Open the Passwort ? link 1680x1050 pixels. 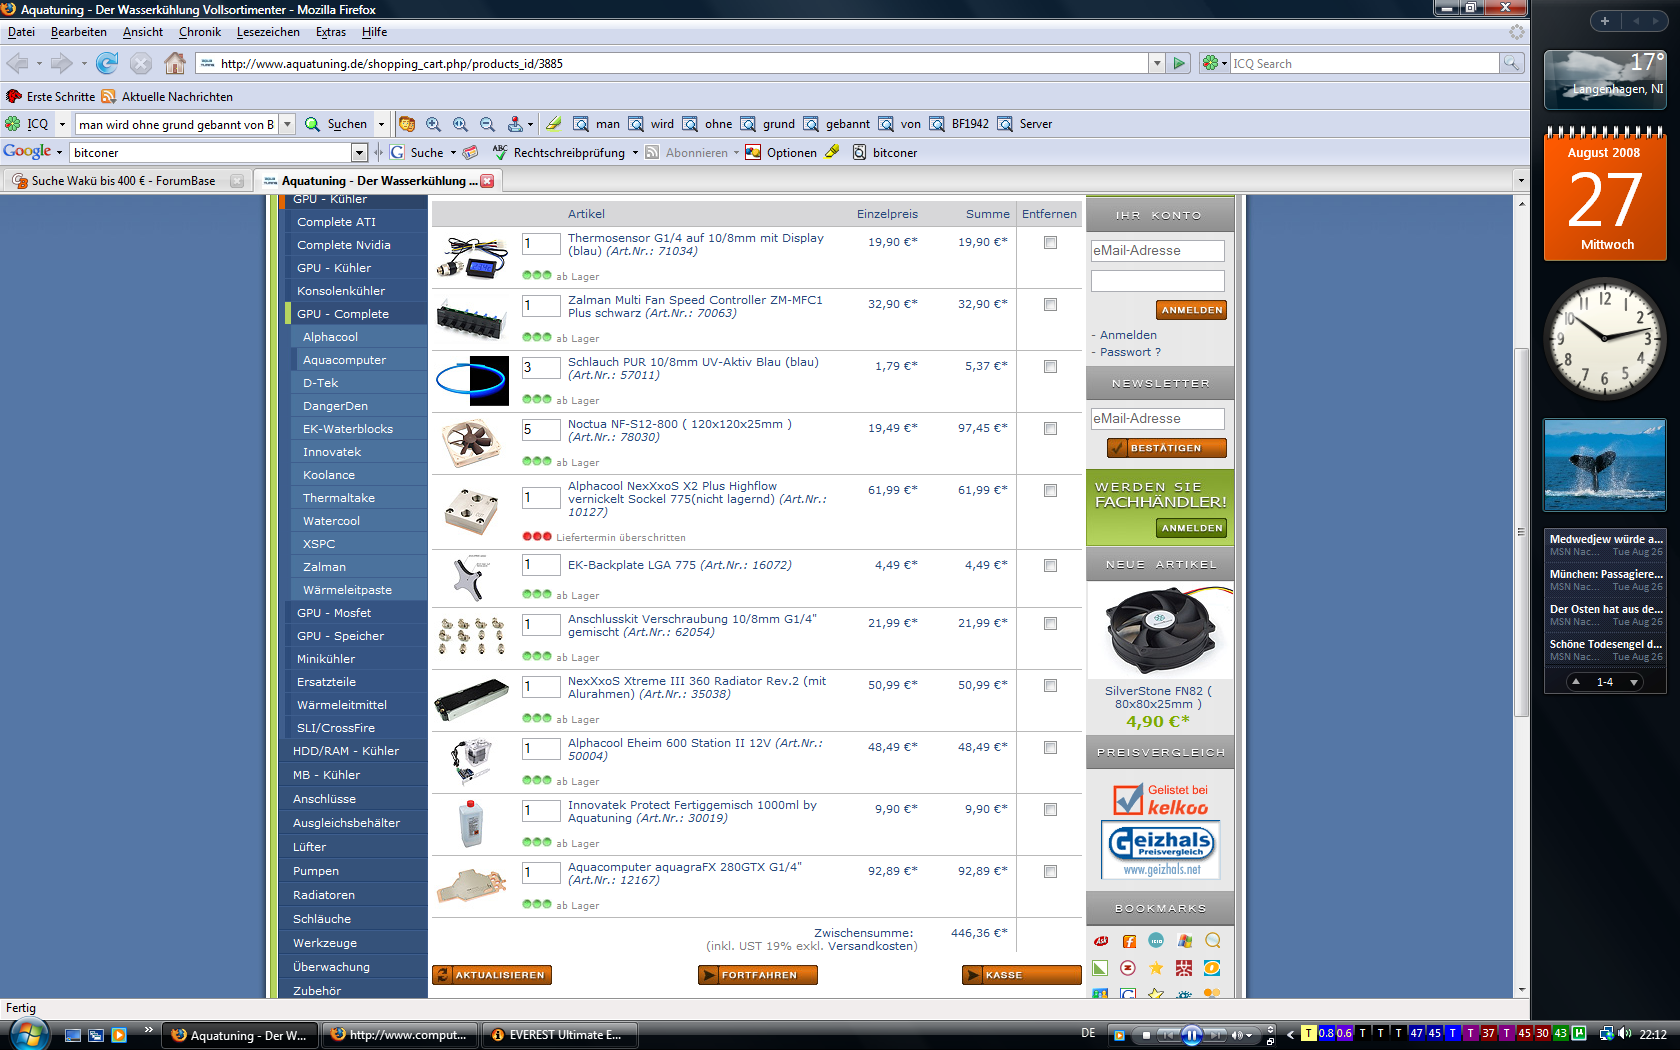click(x=1130, y=352)
